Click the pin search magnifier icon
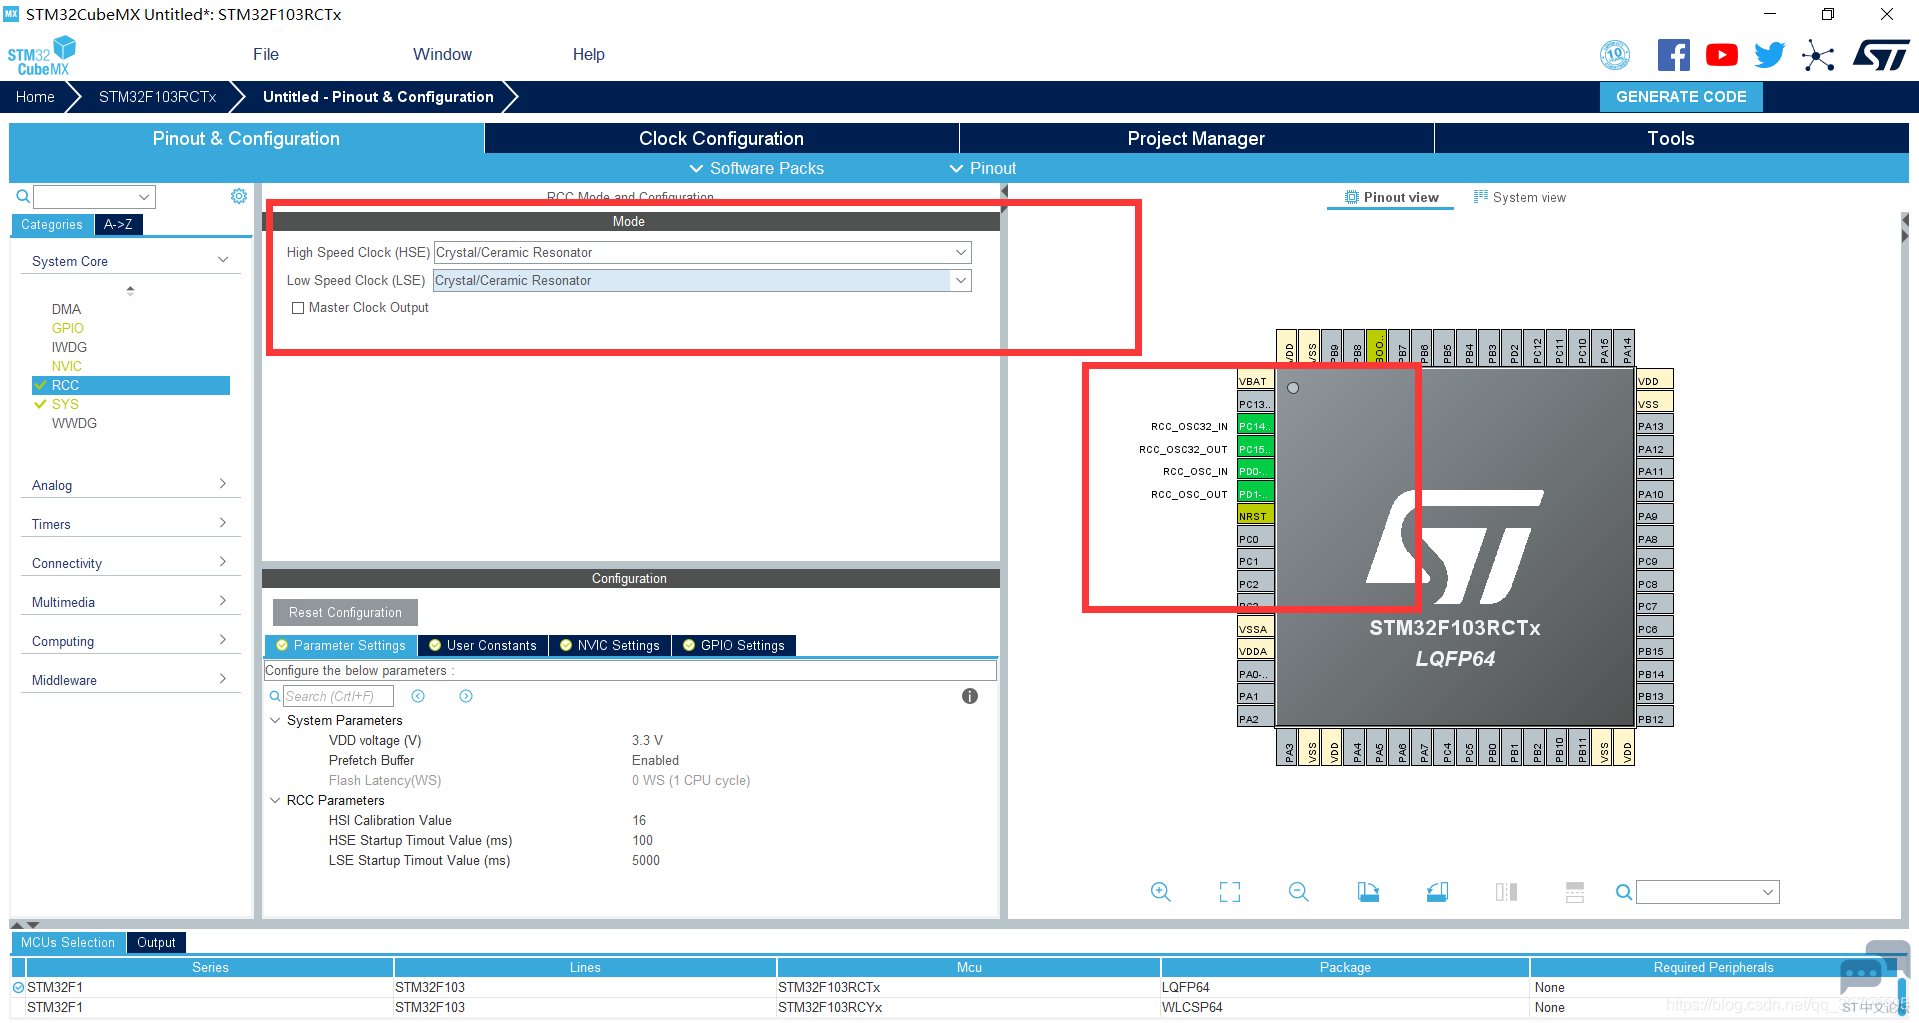Viewport: 1919px width, 1023px height. point(1624,892)
